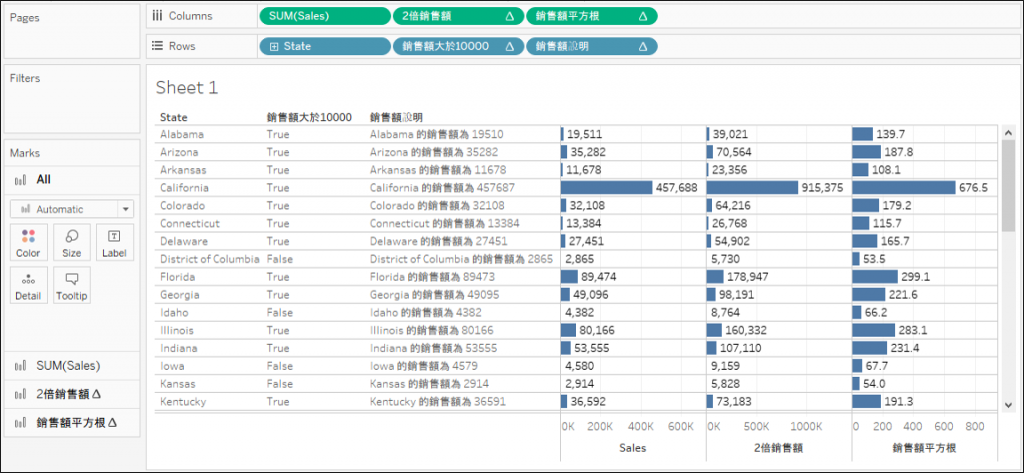Image resolution: width=1024 pixels, height=473 pixels.
Task: Click delta icon on 2倍銷售額 column pill
Action: click(509, 16)
